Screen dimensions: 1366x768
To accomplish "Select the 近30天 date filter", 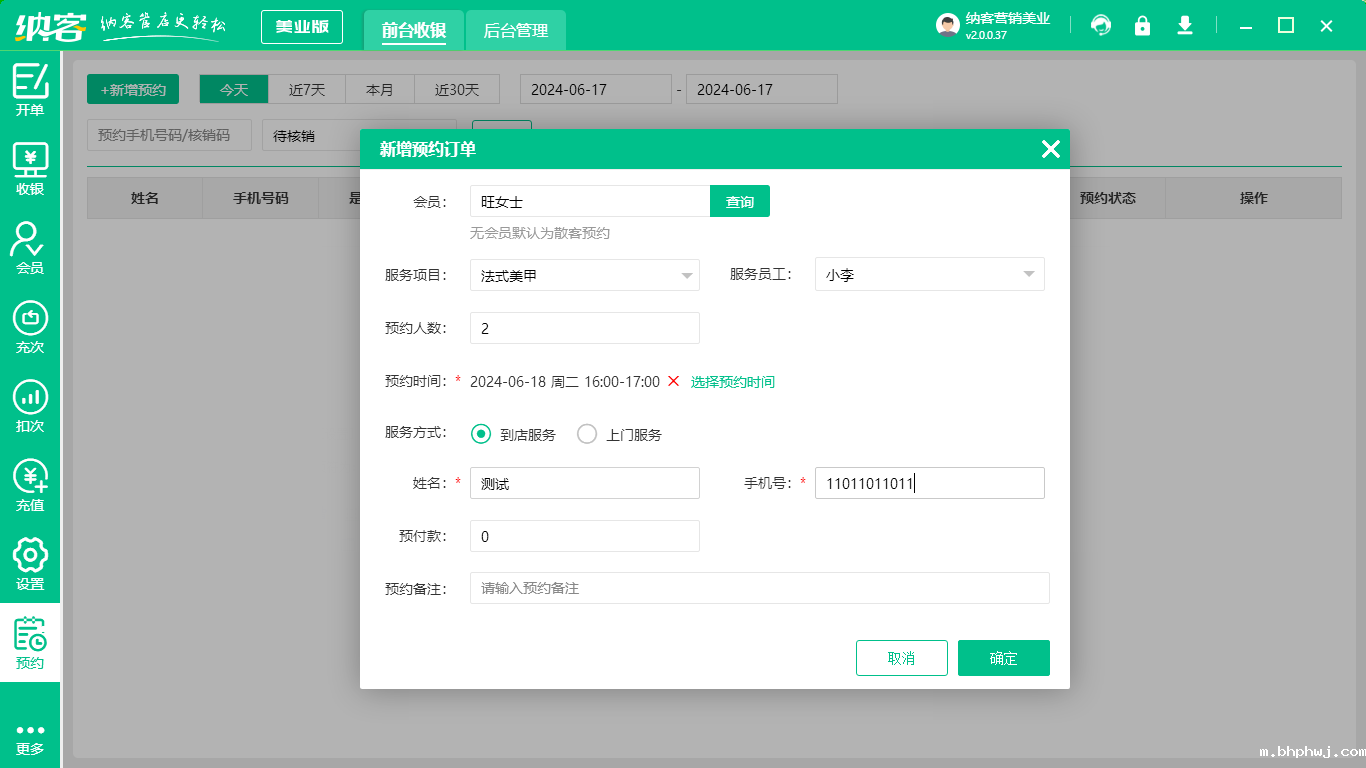I will 457,89.
